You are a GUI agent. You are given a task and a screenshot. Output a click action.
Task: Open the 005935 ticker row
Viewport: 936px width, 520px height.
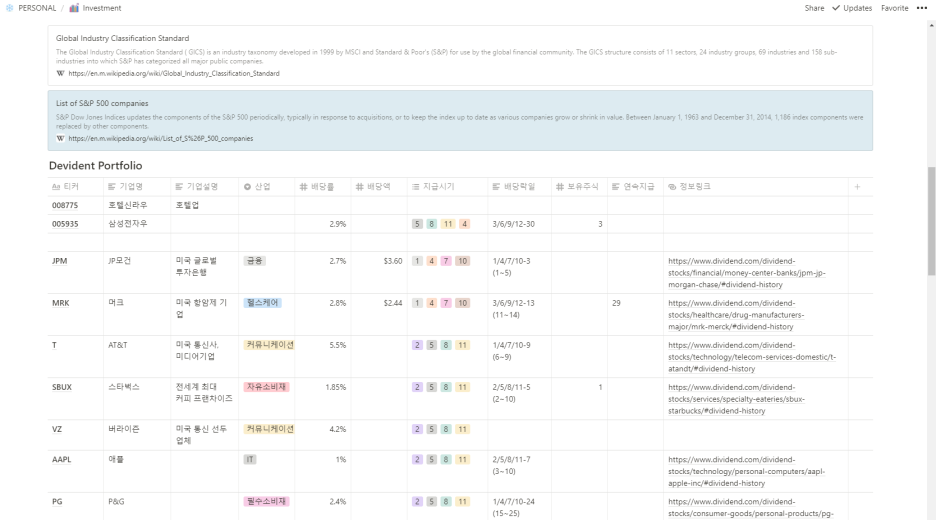click(x=65, y=224)
